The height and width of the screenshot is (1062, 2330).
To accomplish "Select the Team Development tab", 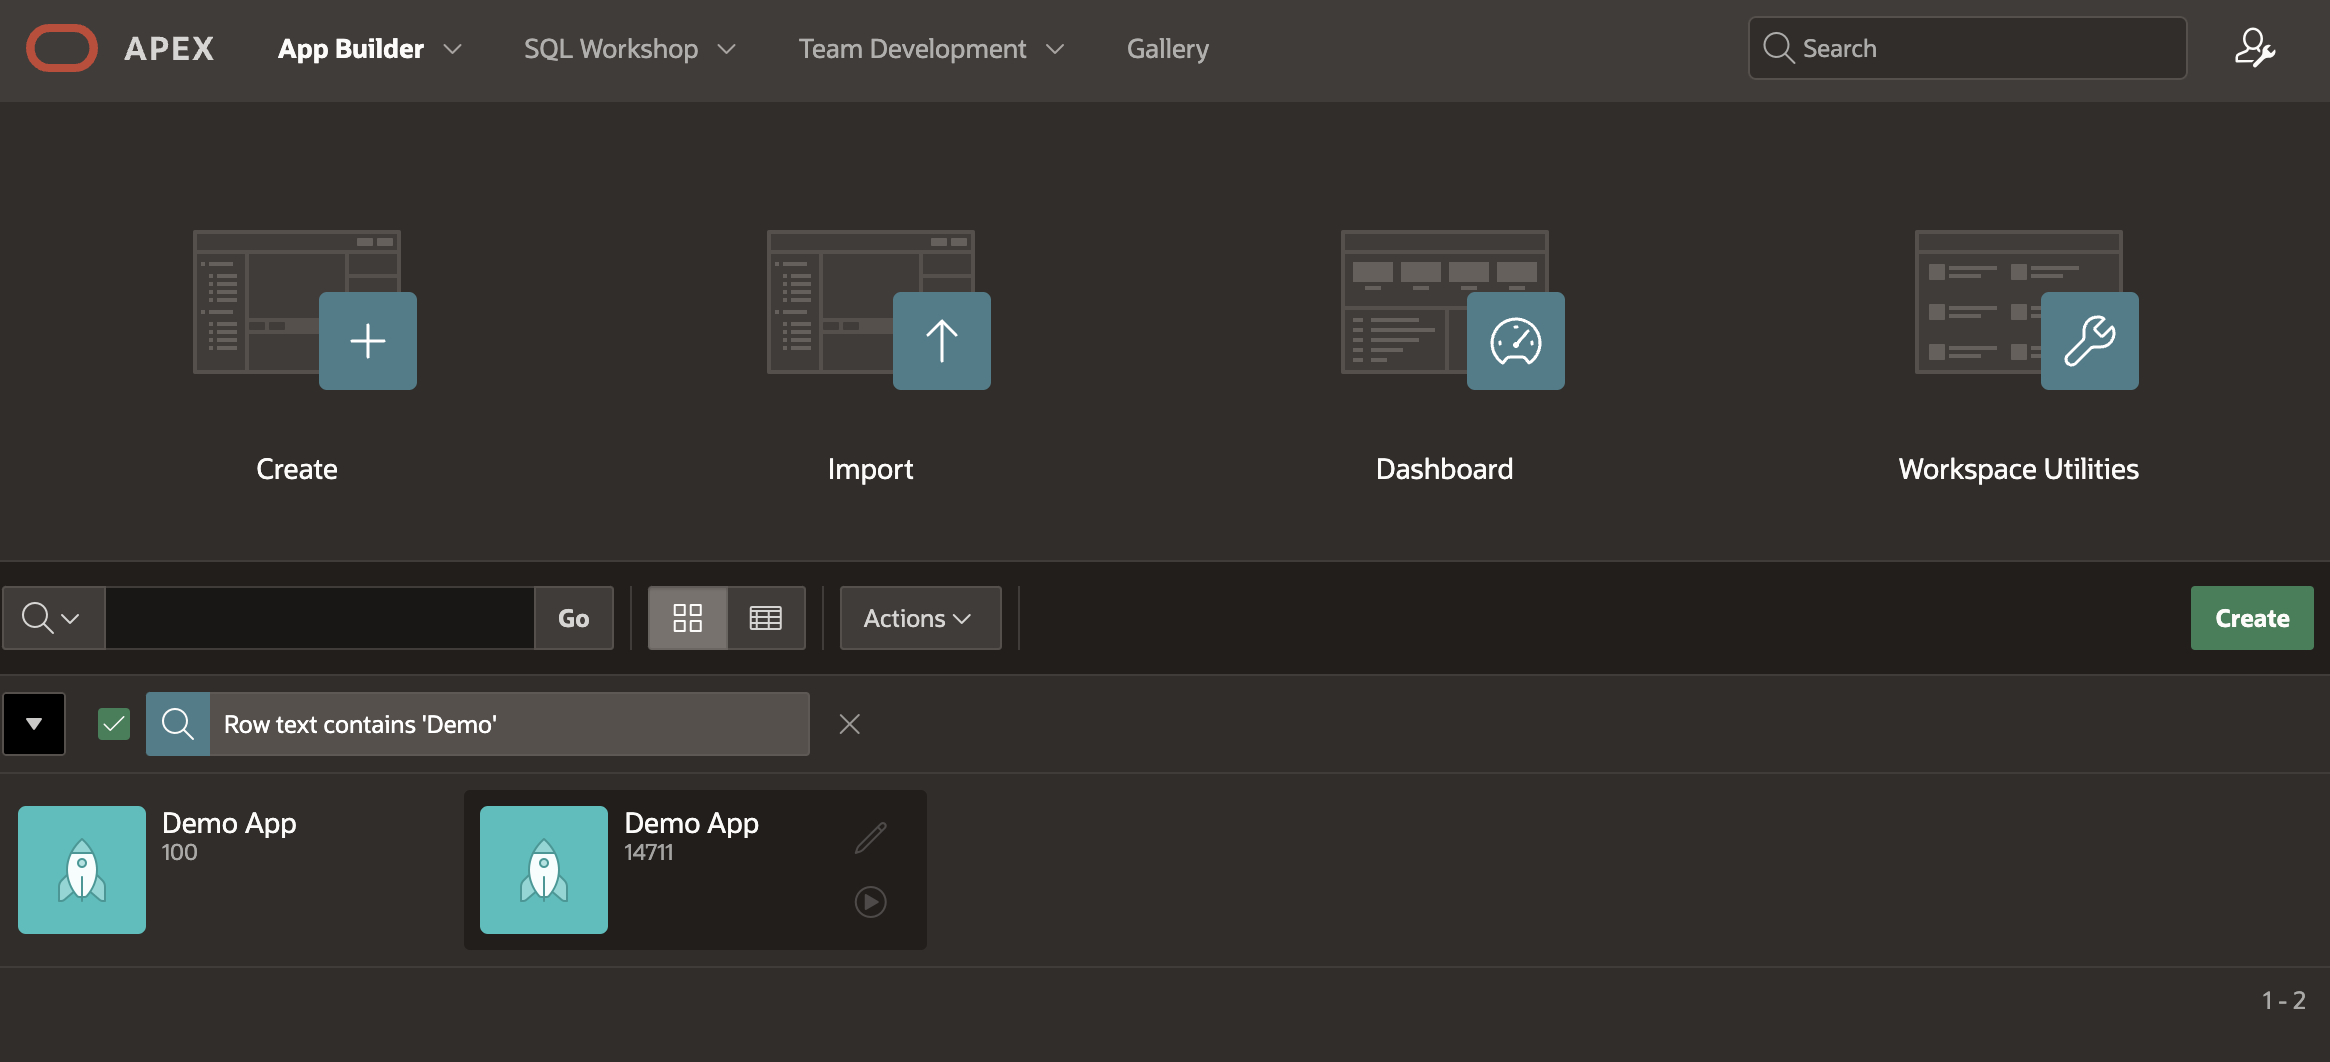I will pos(912,49).
